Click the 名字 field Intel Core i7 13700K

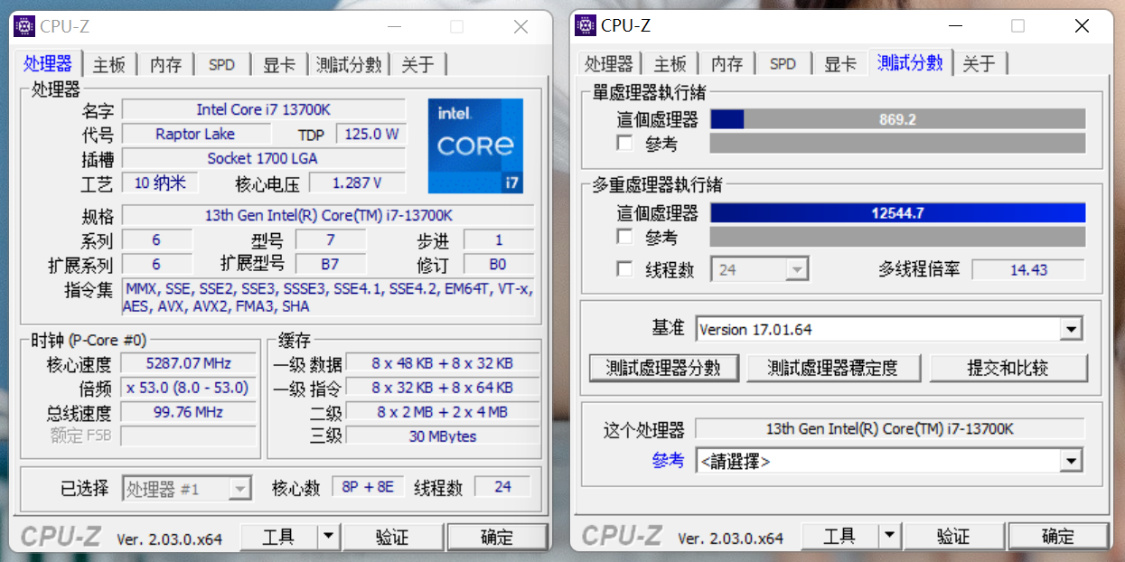pos(263,110)
